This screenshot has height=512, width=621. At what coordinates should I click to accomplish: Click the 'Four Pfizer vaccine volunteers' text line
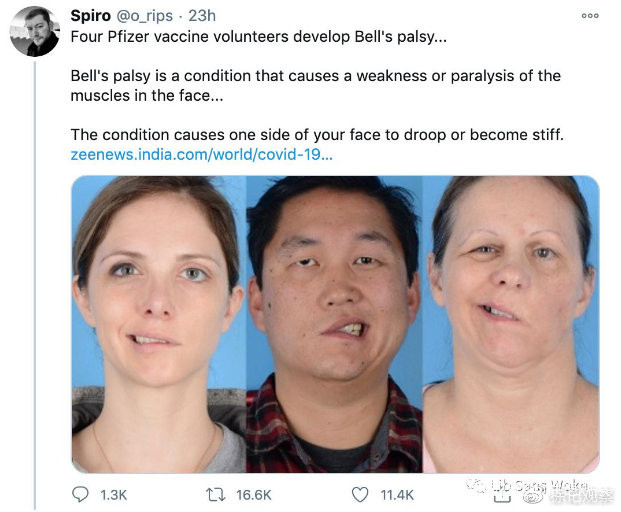pos(259,37)
